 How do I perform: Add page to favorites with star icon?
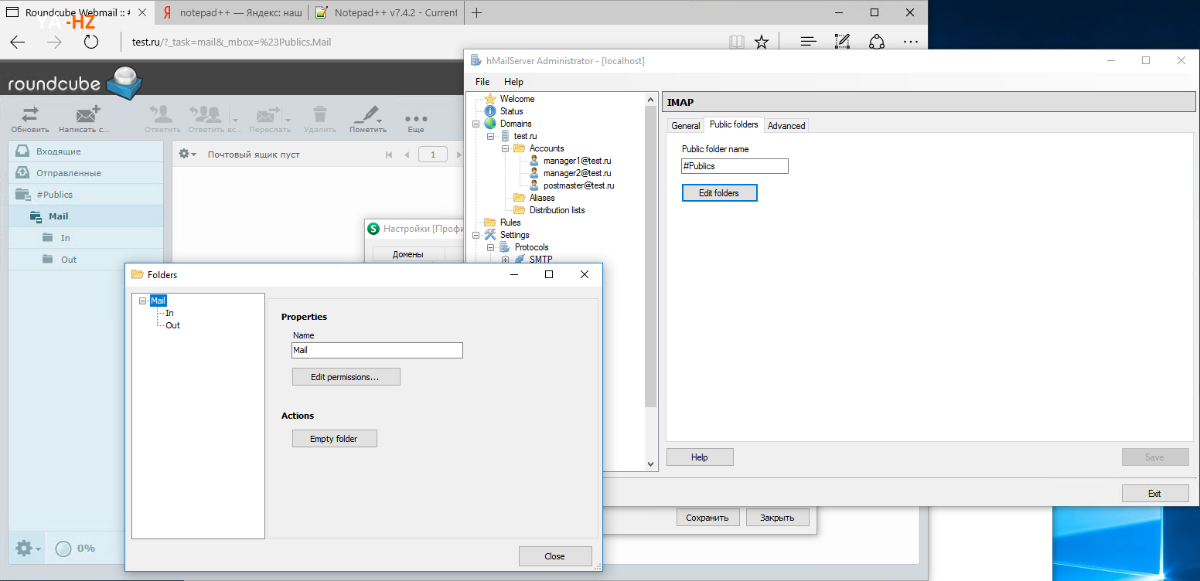pyautogui.click(x=762, y=42)
